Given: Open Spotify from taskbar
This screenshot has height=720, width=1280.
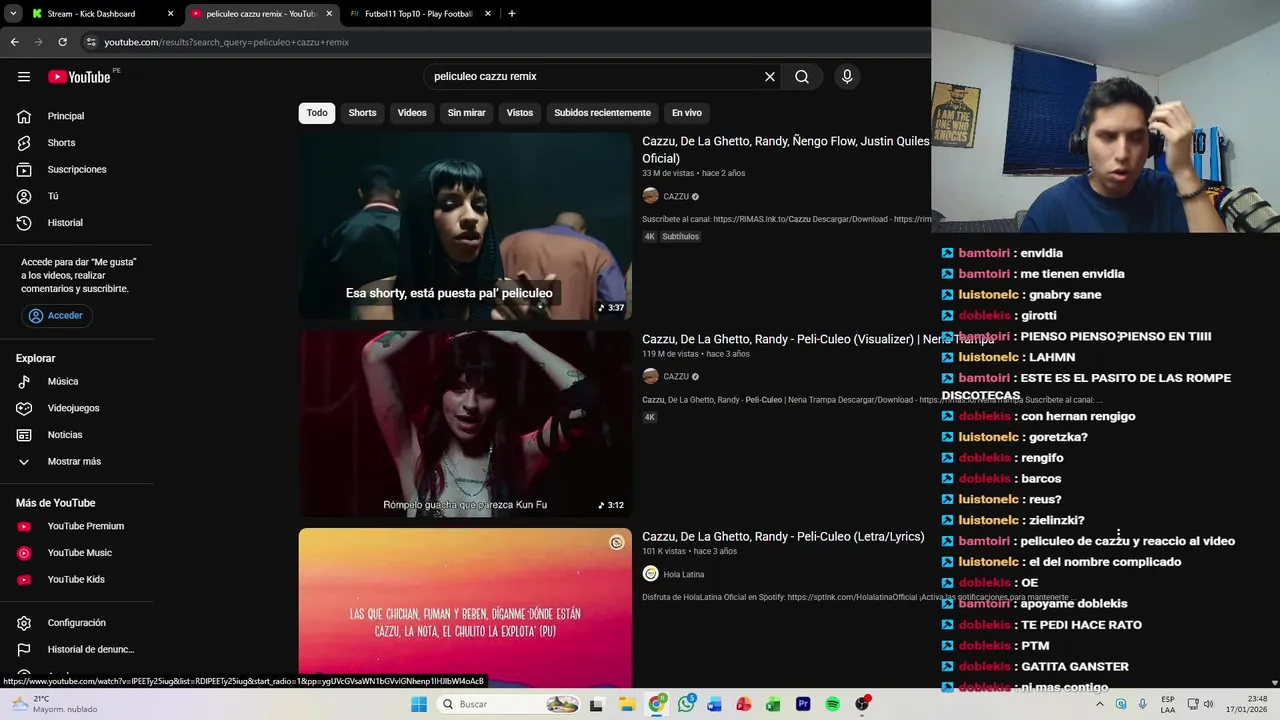Looking at the screenshot, I should pyautogui.click(x=832, y=704).
